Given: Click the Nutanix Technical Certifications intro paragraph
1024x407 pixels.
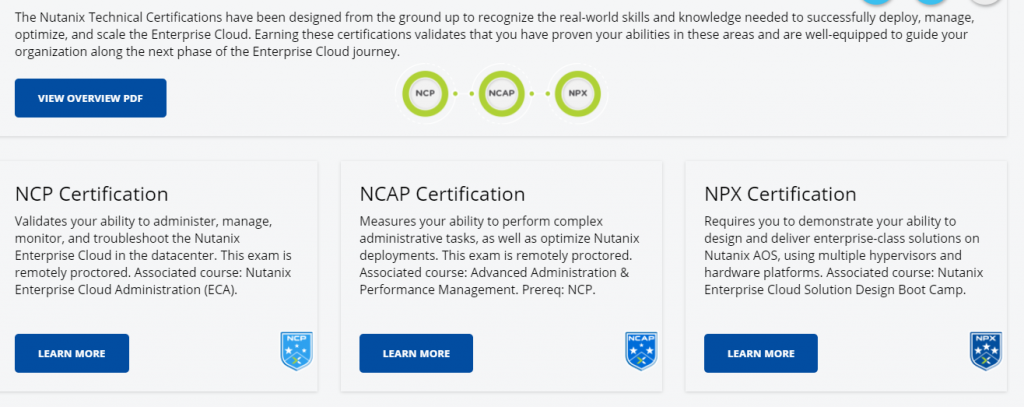Looking at the screenshot, I should pyautogui.click(x=494, y=35).
